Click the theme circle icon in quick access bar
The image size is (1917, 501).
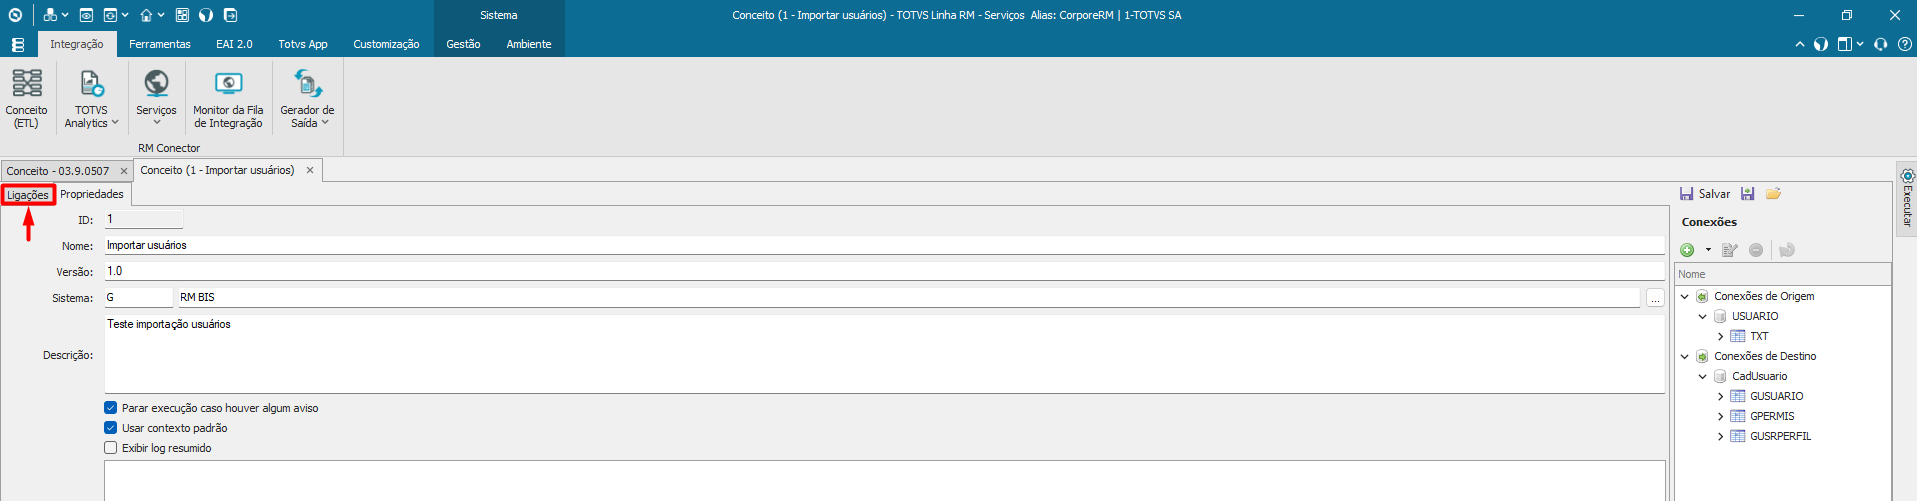[x=206, y=15]
